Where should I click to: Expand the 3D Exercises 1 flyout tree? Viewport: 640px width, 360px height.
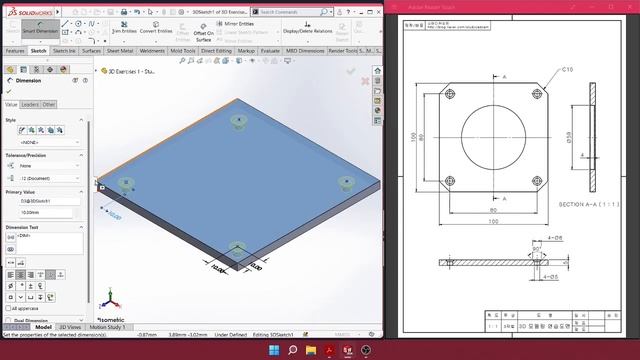[x=96, y=71]
